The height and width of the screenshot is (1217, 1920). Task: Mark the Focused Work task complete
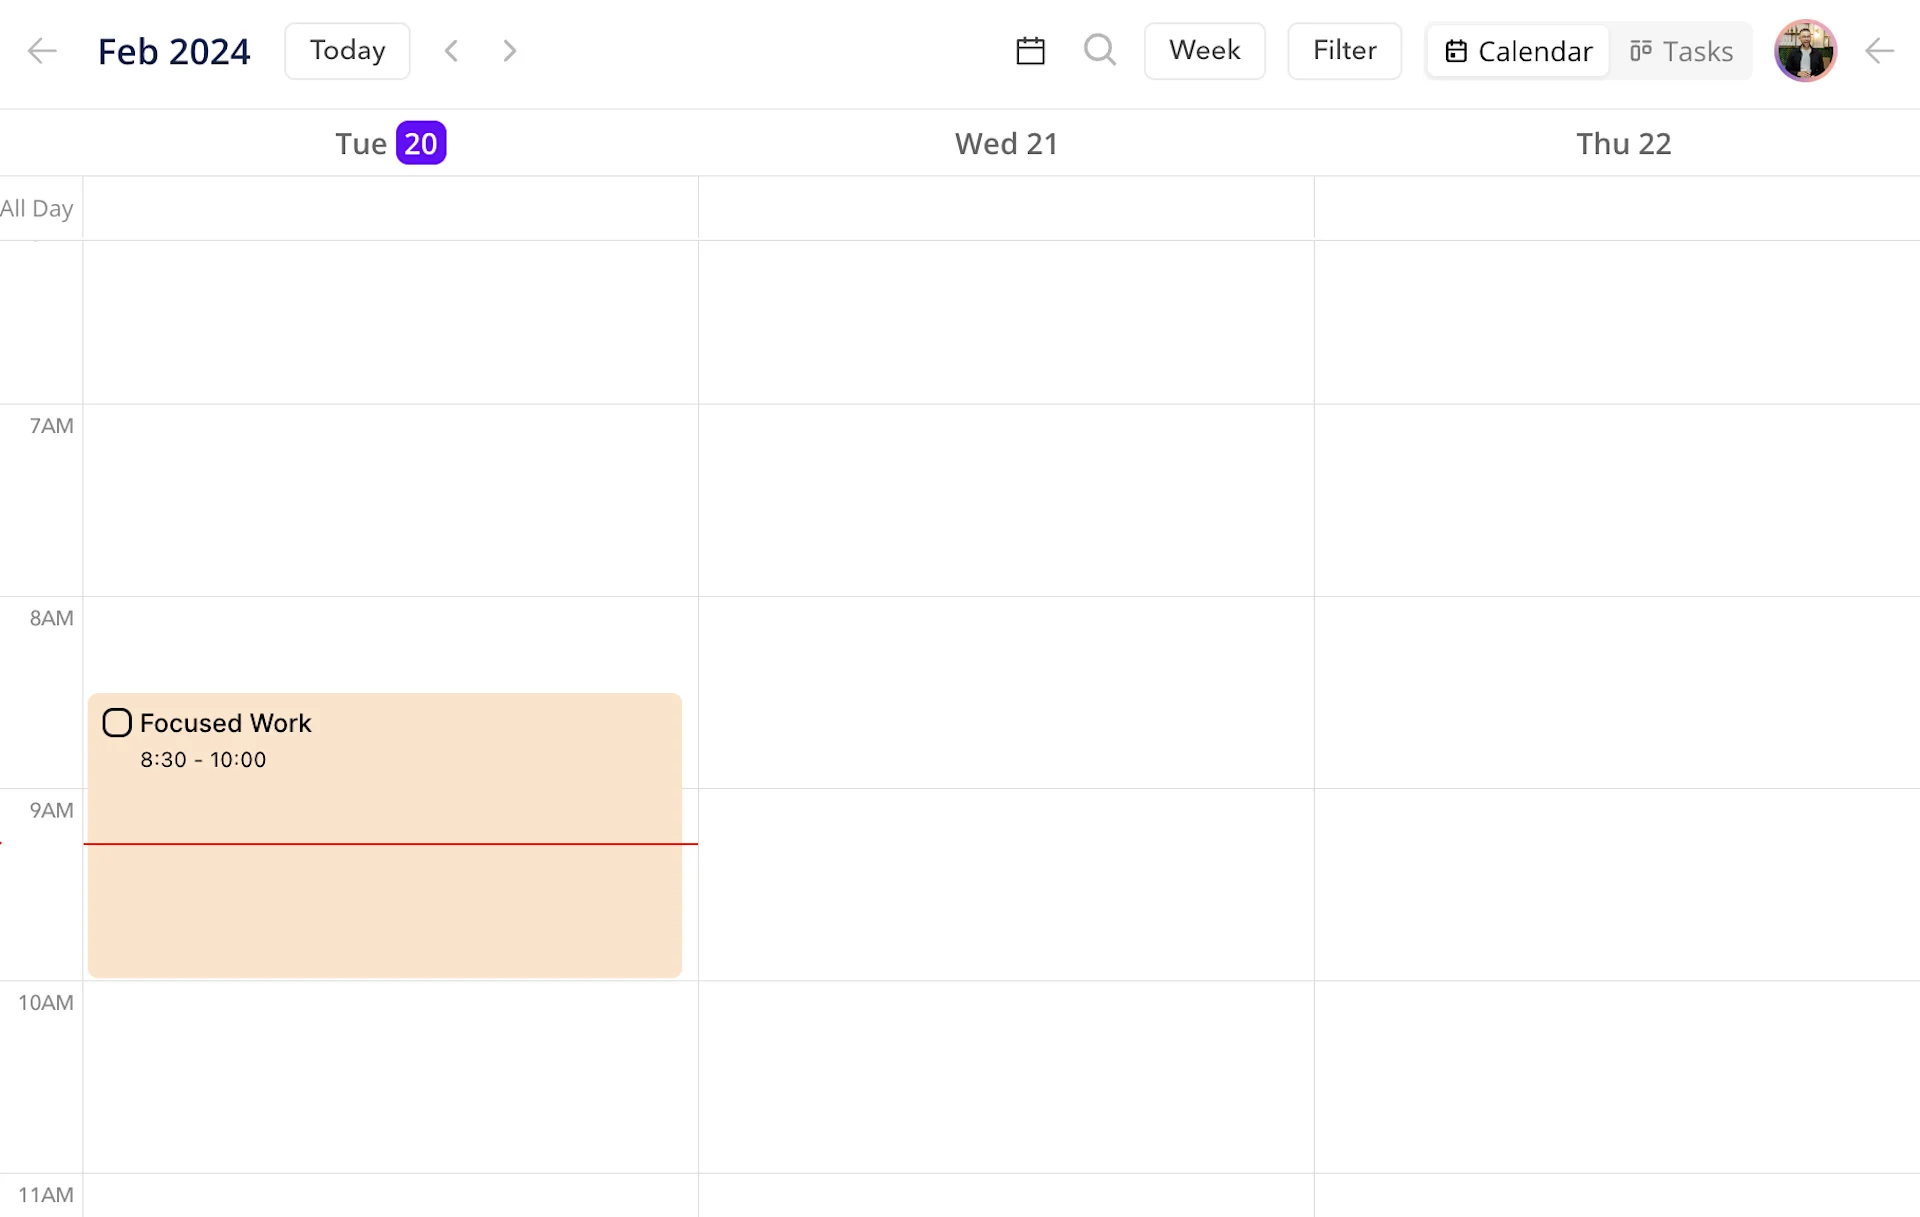(117, 722)
